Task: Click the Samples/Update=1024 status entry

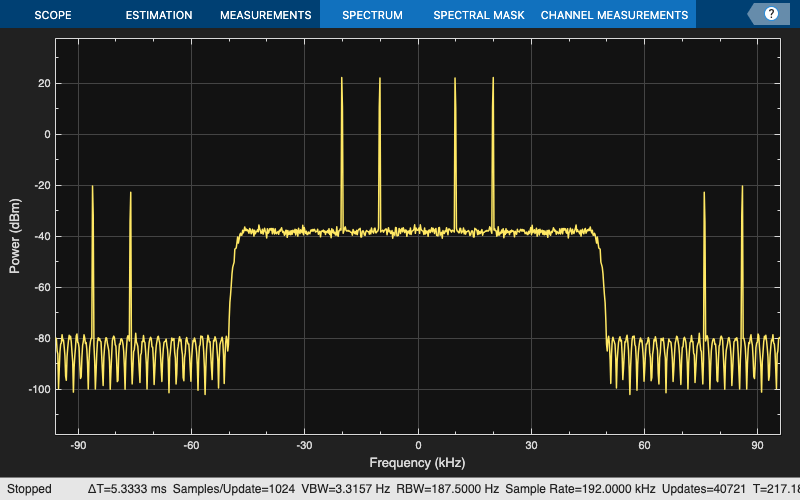Action: click(x=234, y=489)
